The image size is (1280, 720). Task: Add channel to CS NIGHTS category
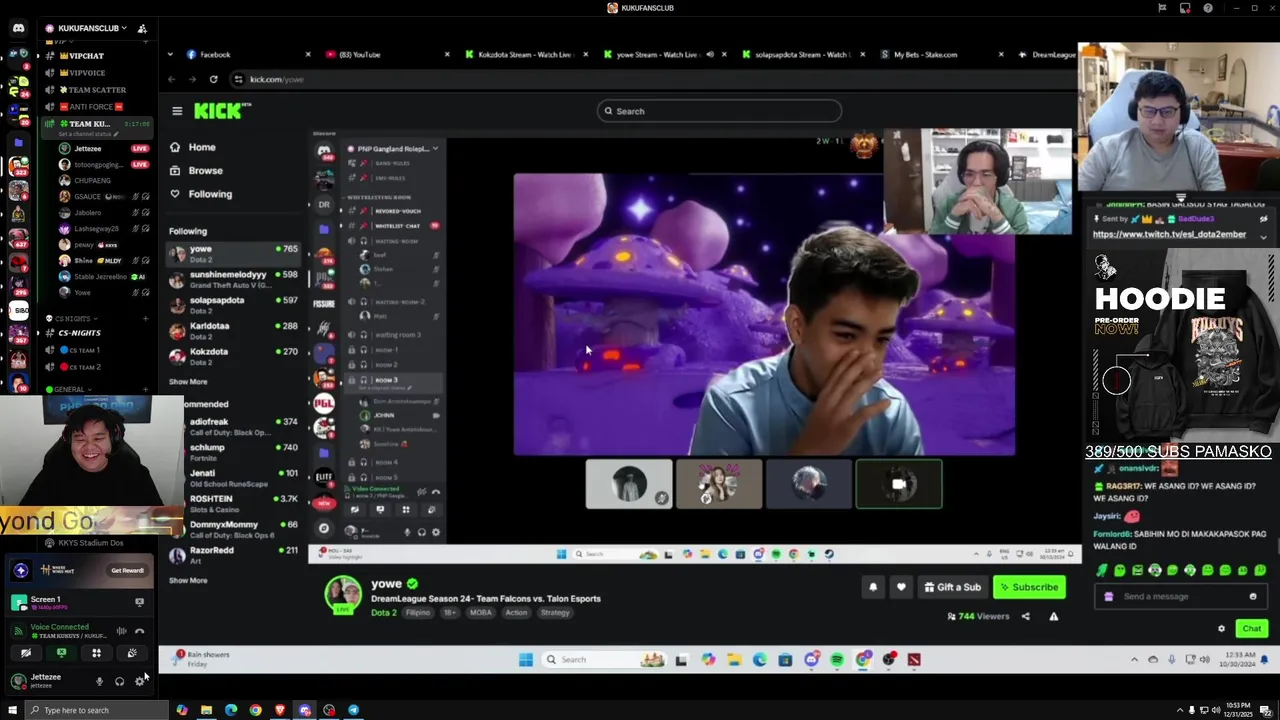pyautogui.click(x=145, y=318)
